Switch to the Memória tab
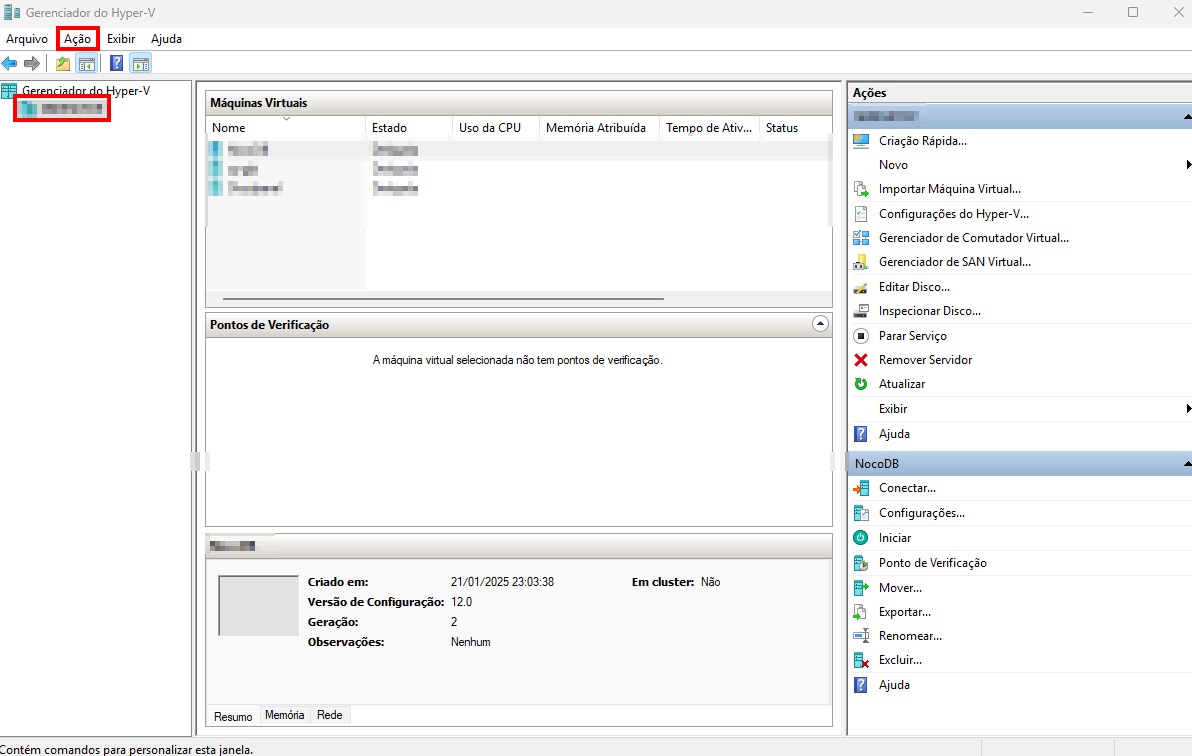 [x=284, y=715]
